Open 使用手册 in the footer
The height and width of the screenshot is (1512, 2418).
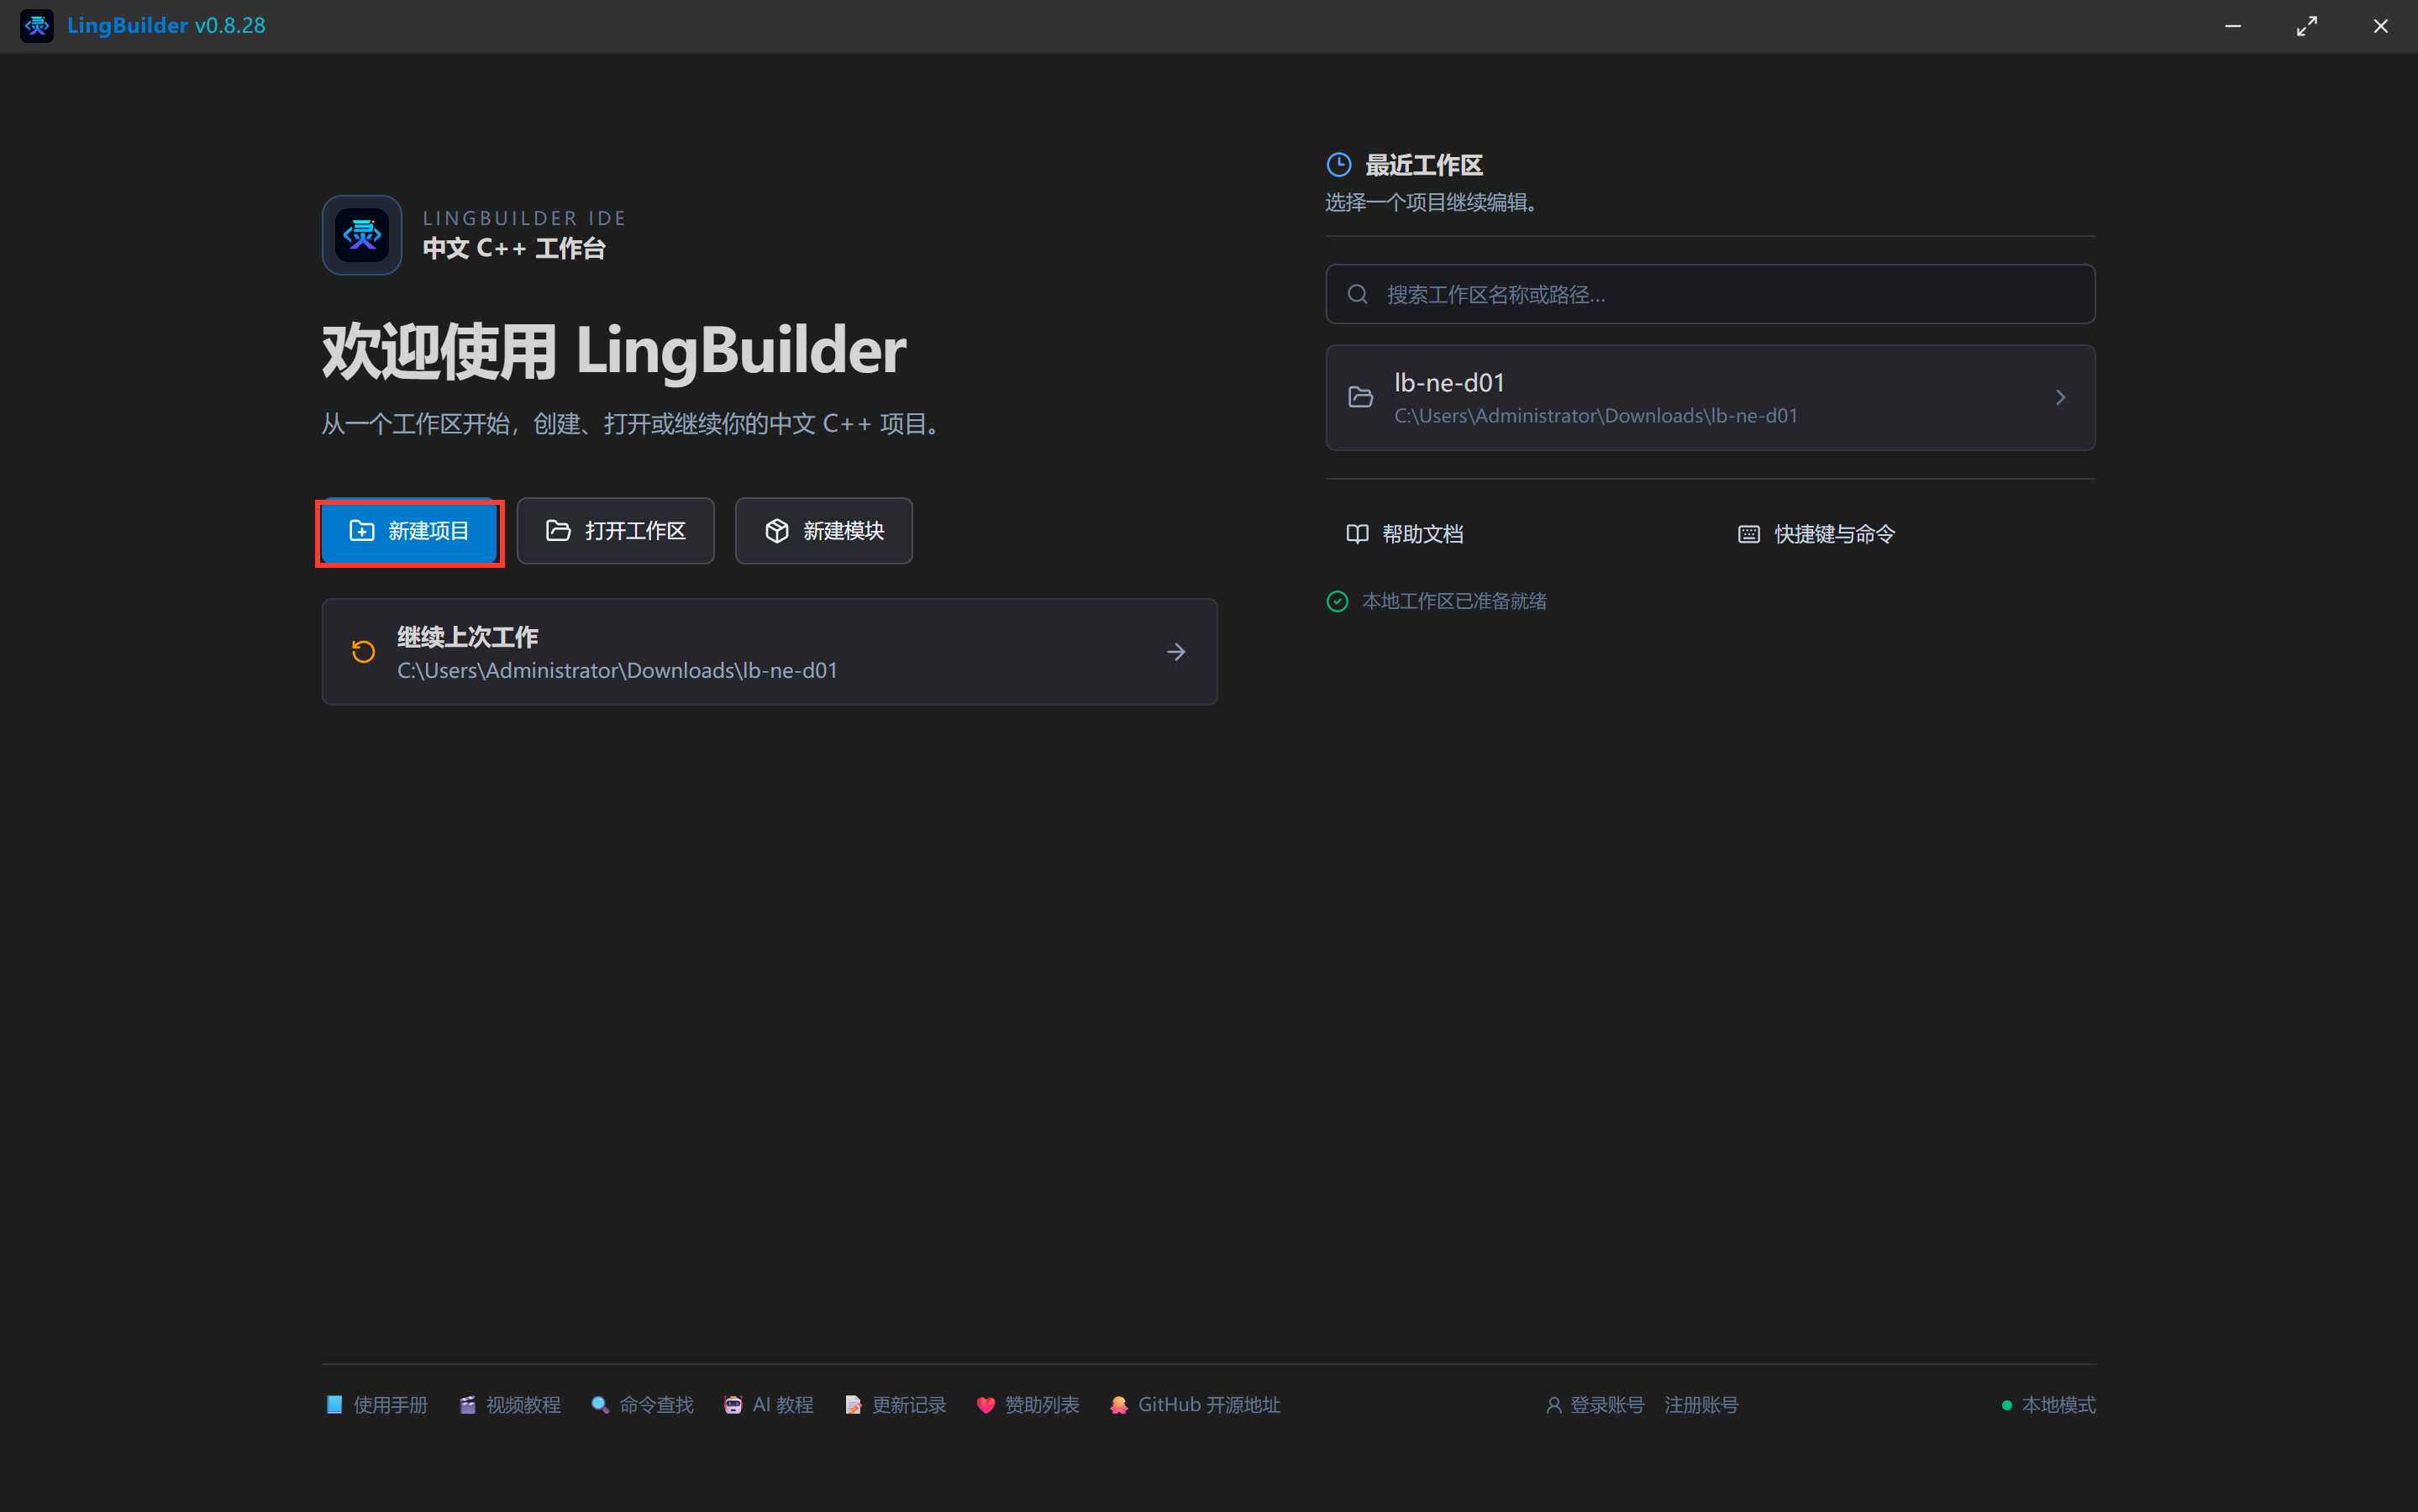[377, 1405]
